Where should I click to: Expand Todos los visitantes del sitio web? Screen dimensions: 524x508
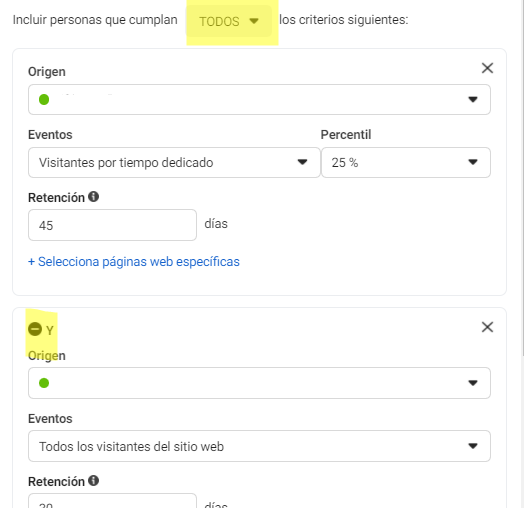pyautogui.click(x=259, y=446)
